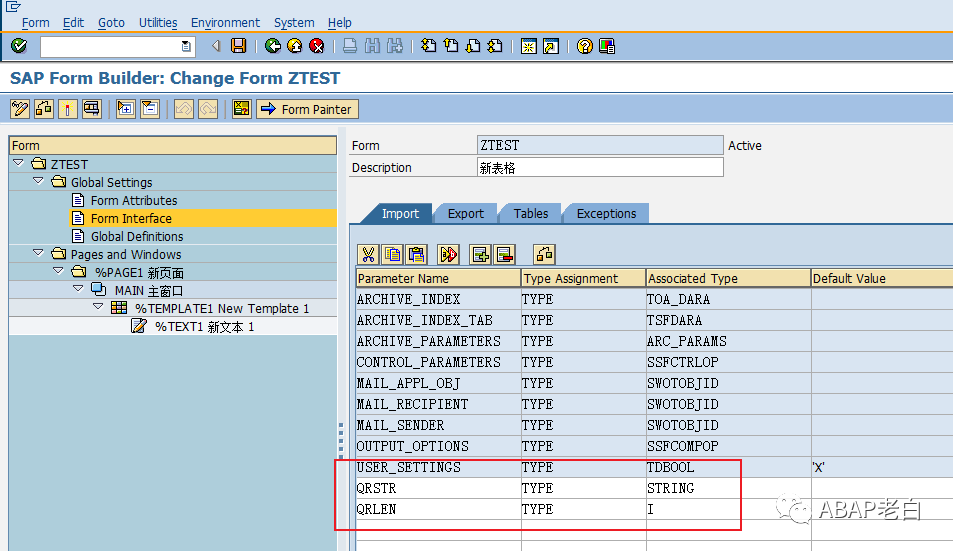Screen dimensions: 953x551
Task: Switch to the Export tab
Action: (x=466, y=214)
